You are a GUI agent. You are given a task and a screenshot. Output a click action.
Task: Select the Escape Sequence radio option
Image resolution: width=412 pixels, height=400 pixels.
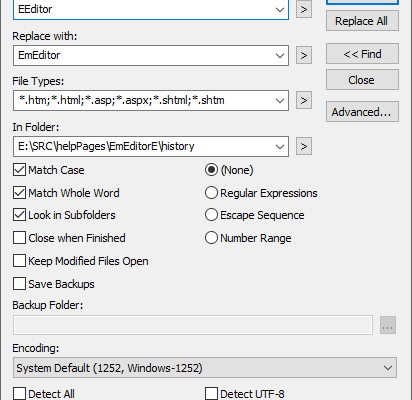point(211,215)
